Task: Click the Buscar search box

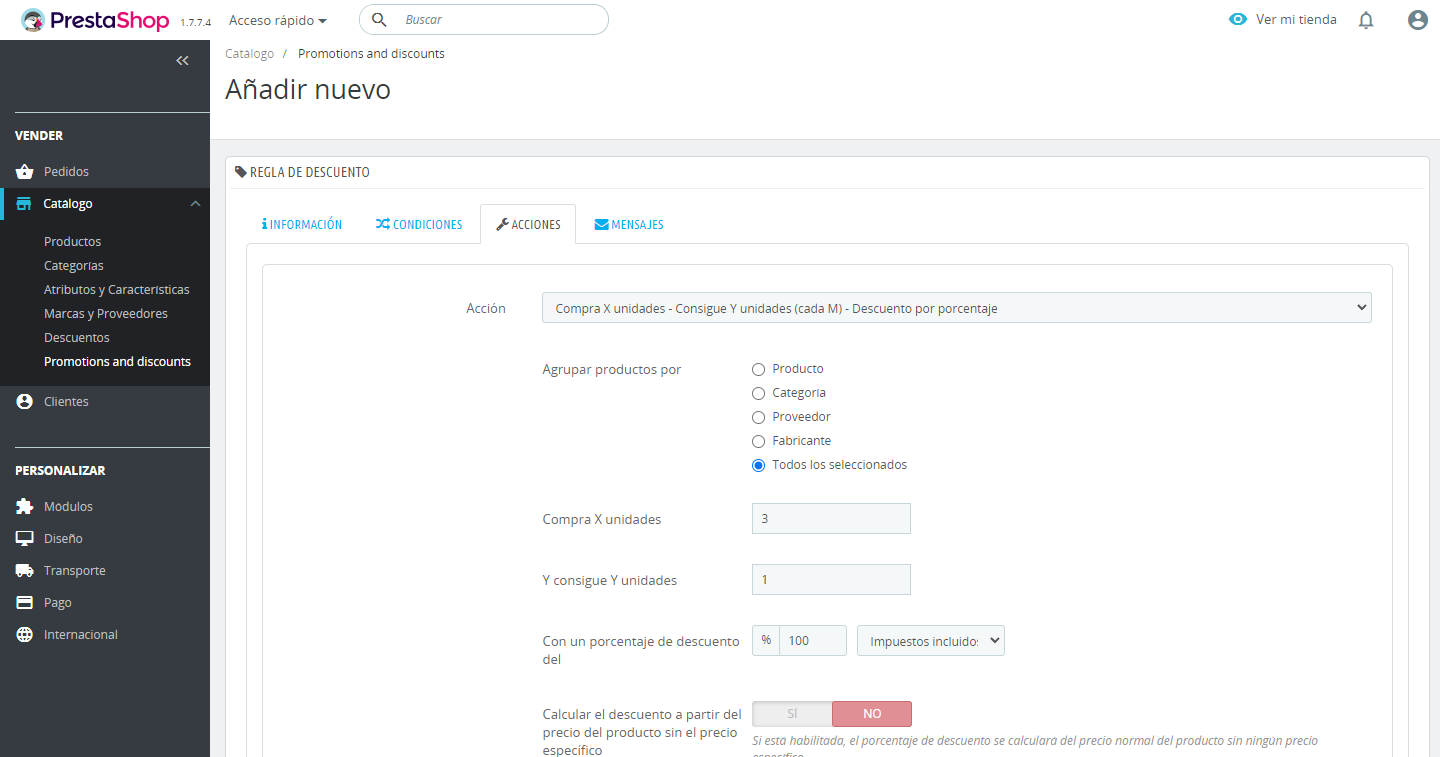Action: pos(500,20)
